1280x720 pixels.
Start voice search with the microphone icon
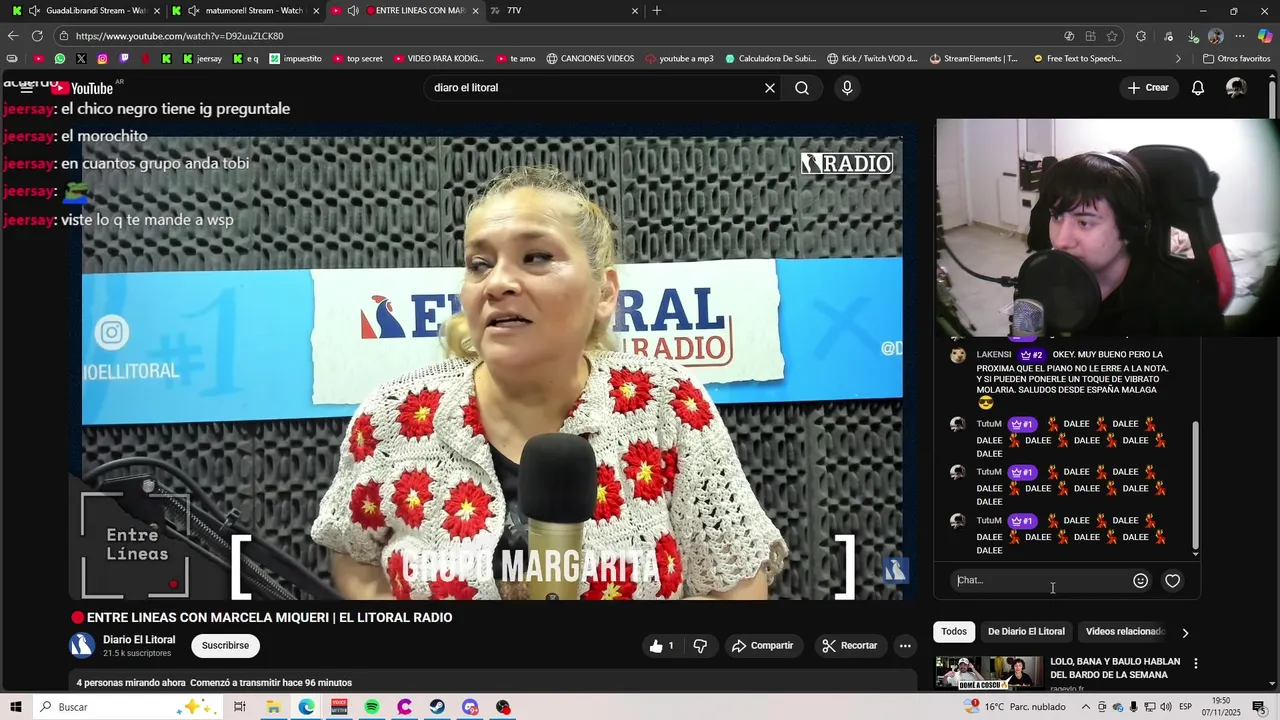(847, 88)
